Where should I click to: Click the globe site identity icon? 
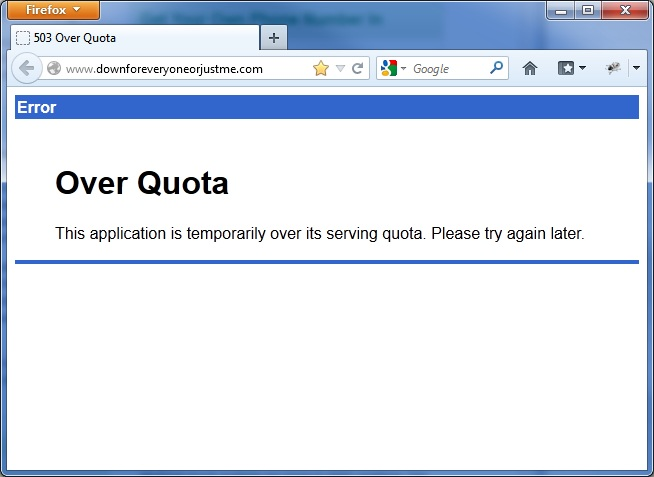point(54,69)
